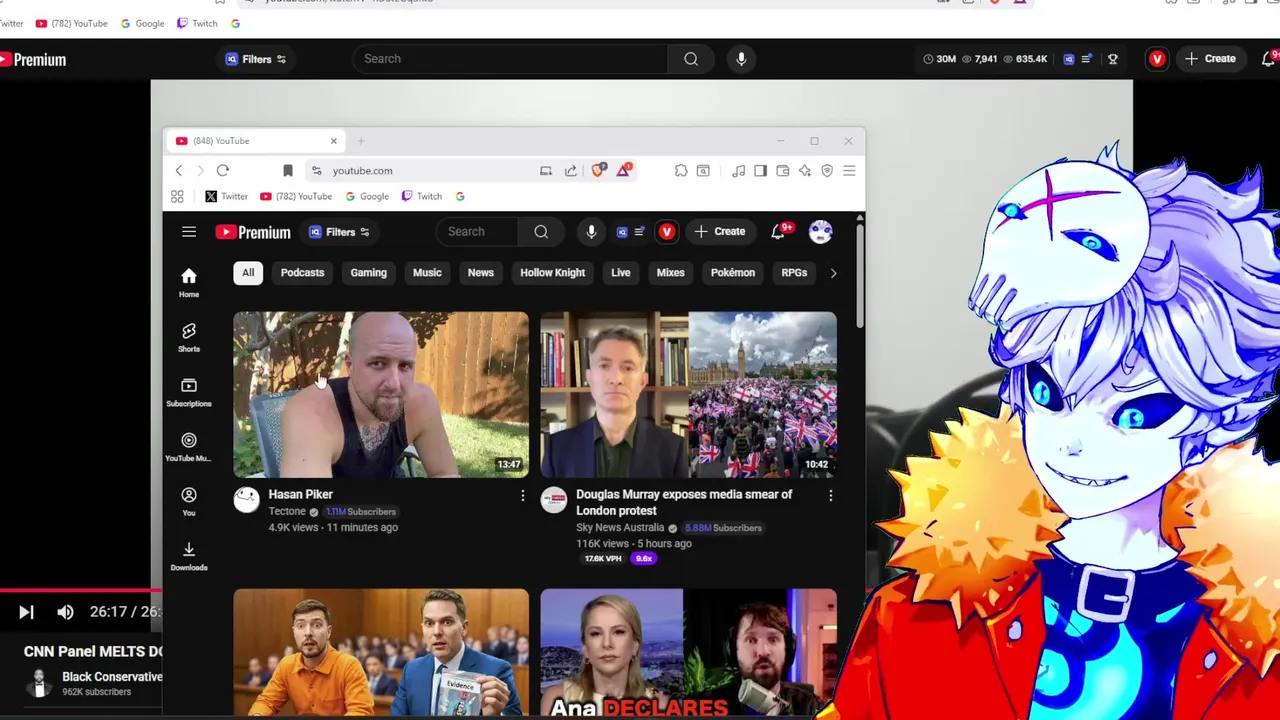Switch to the (848) YouTube browser tab
Viewport: 1280px width, 720px height.
[255, 141]
